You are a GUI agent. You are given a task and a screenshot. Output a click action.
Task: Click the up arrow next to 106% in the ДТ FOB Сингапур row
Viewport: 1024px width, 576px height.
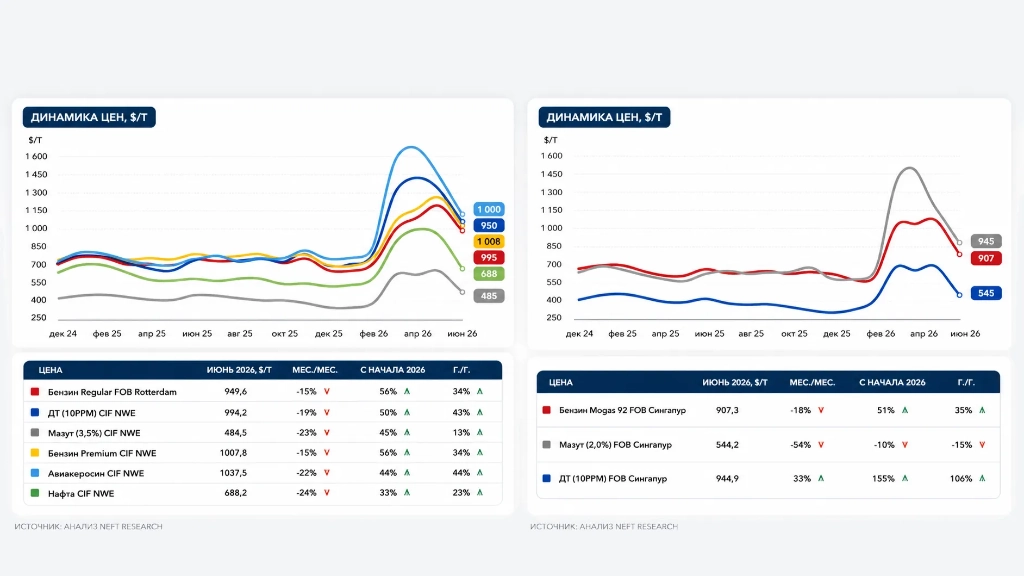982,479
